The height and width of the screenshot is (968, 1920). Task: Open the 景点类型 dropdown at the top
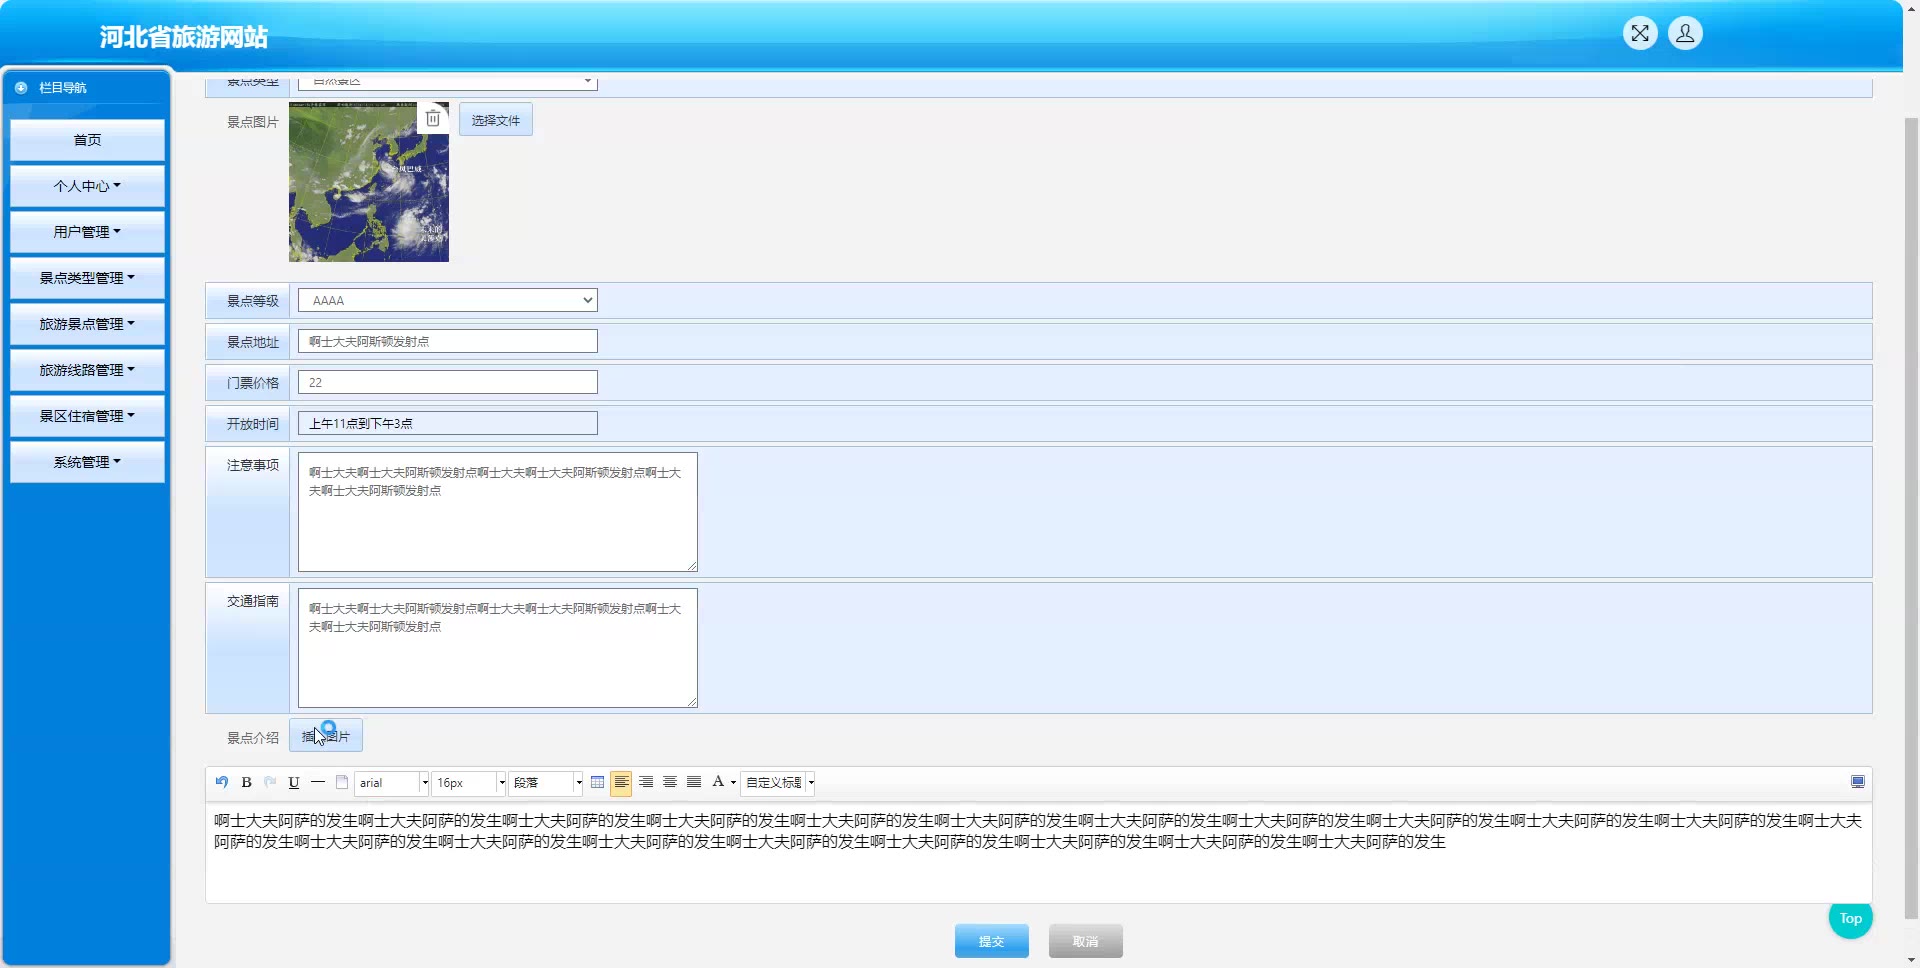point(448,82)
